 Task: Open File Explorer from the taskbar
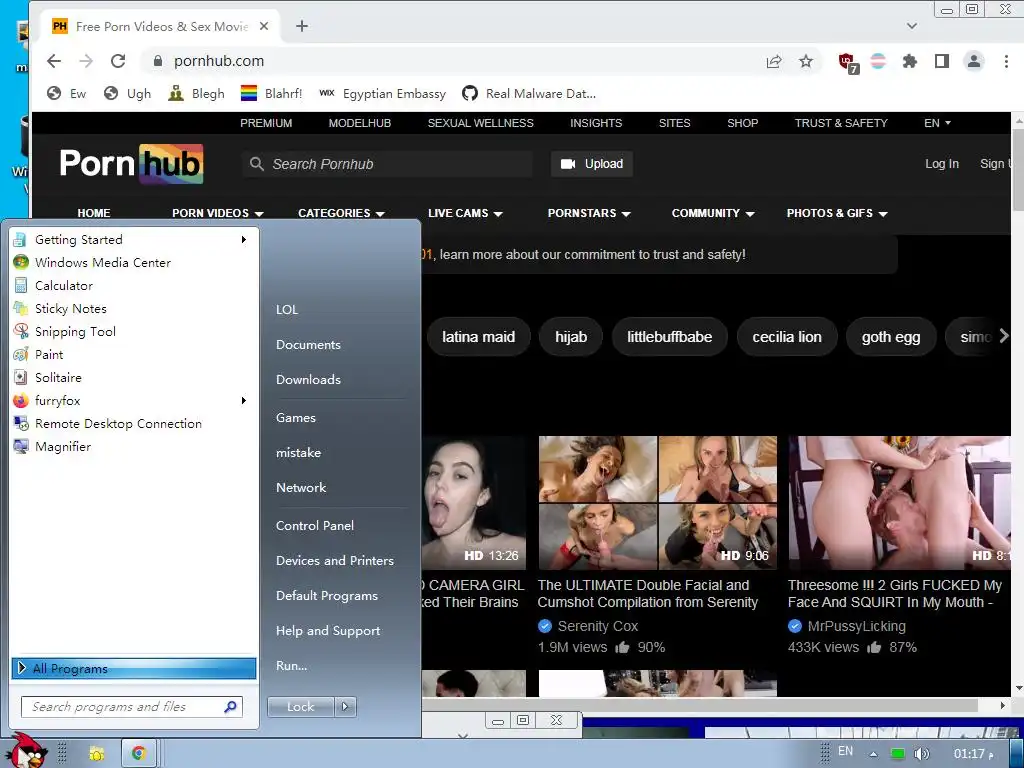(x=97, y=754)
